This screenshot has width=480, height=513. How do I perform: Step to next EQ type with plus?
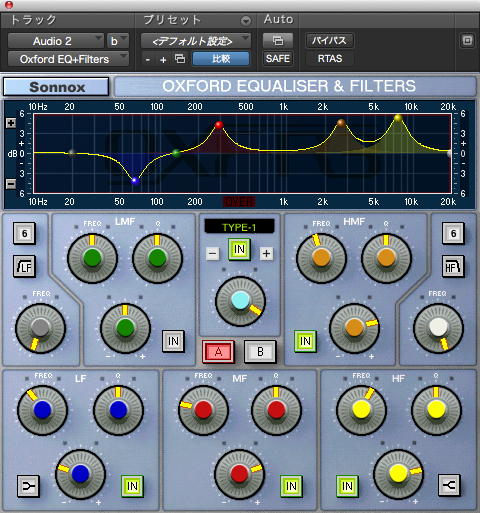[x=266, y=254]
